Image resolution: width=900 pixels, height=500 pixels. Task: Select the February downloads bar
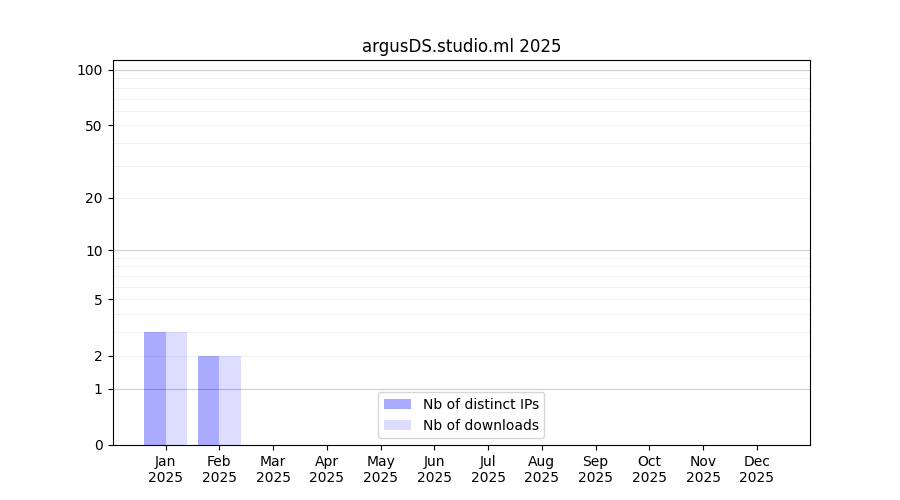click(x=230, y=400)
